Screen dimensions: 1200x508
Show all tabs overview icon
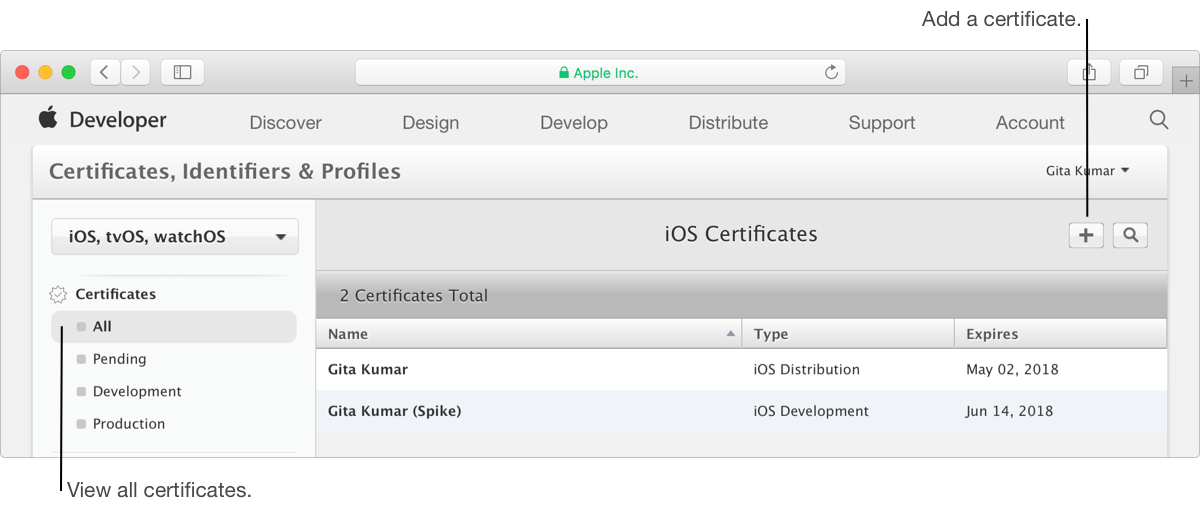click(1141, 72)
